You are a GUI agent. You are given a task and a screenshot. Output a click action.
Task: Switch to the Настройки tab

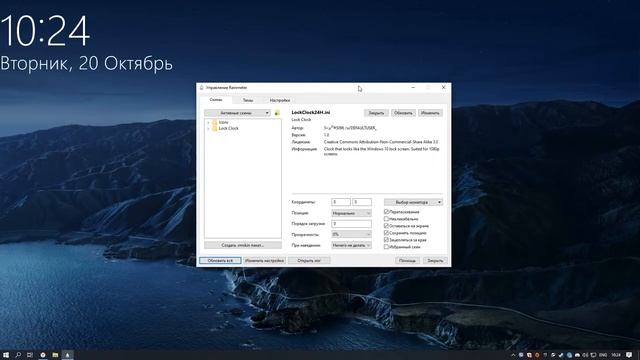(x=280, y=100)
